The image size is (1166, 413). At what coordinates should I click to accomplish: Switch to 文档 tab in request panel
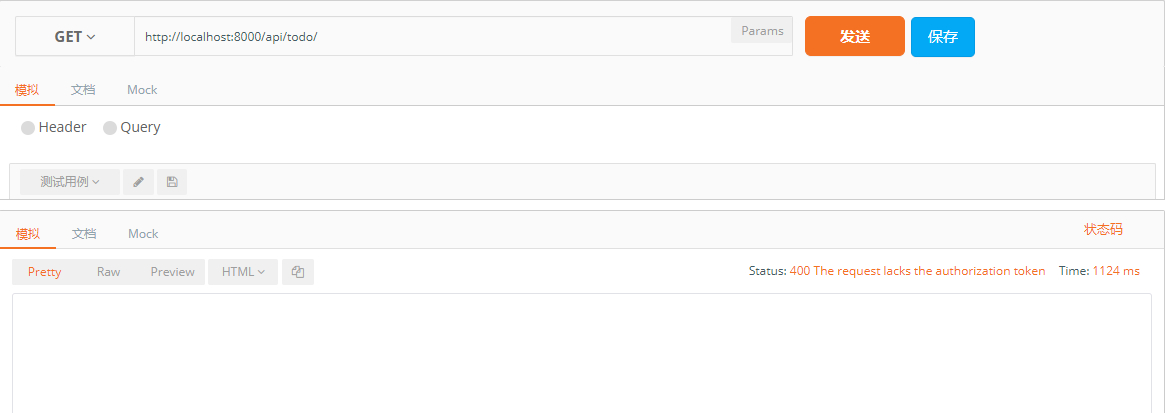[83, 90]
